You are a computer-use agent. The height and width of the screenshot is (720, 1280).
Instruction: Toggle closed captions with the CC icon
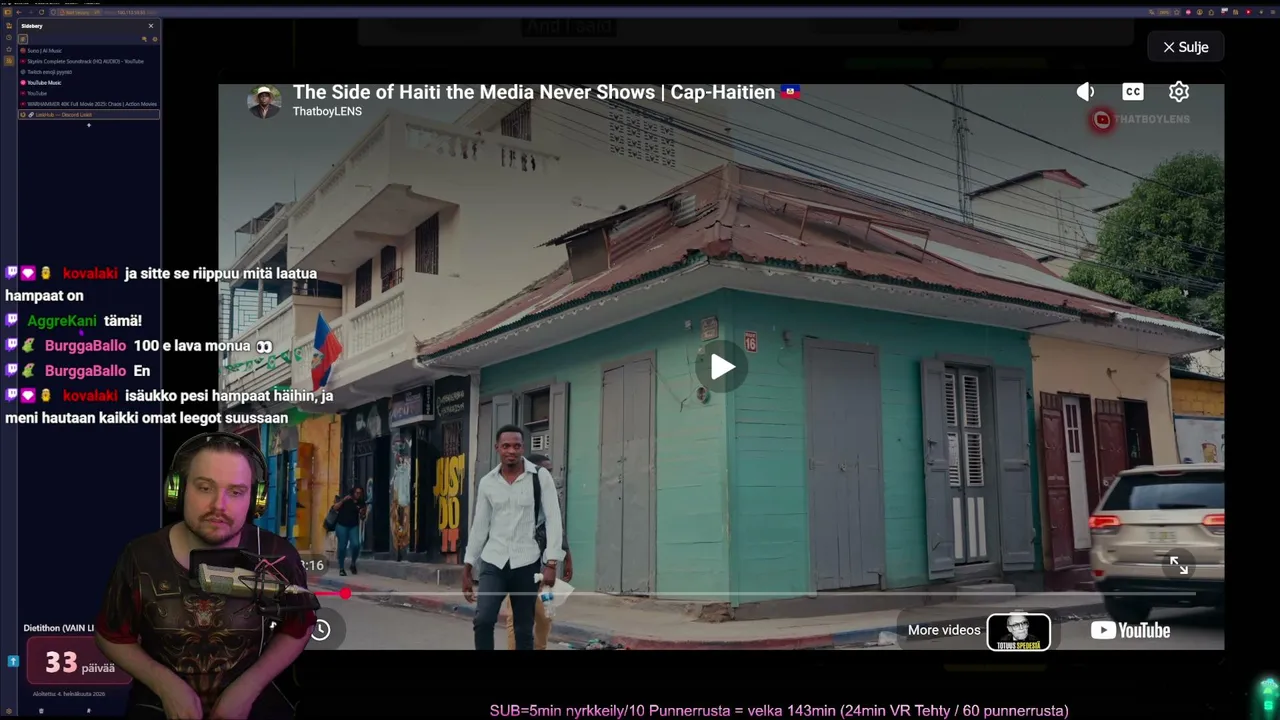tap(1132, 92)
